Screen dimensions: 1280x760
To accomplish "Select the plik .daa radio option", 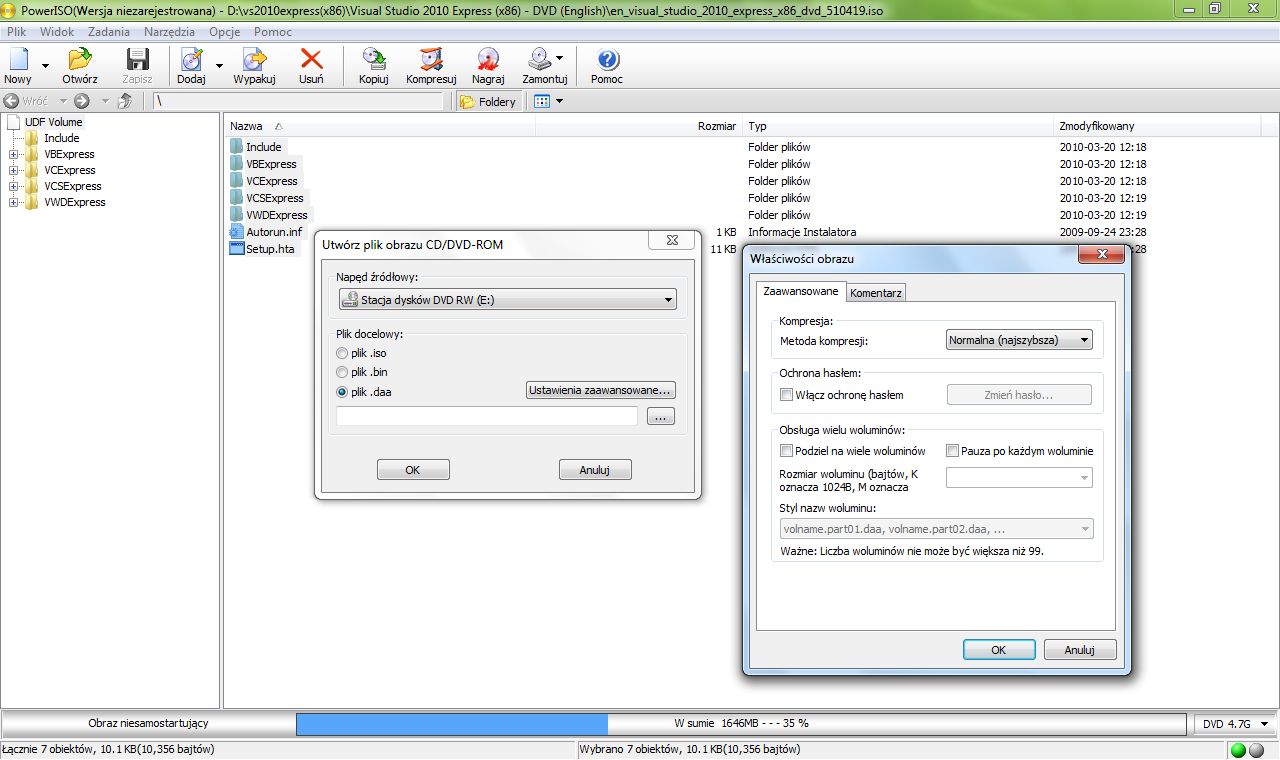I will [343, 392].
